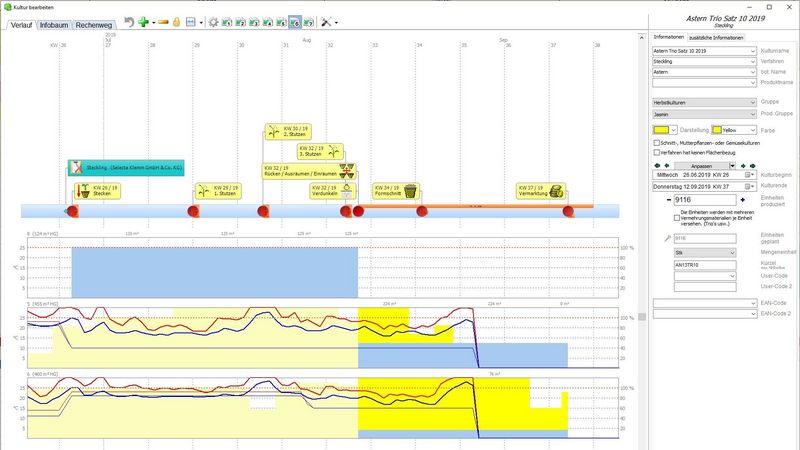The height and width of the screenshot is (450, 800).
Task: Click the padlock lock icon
Action: 176,21
